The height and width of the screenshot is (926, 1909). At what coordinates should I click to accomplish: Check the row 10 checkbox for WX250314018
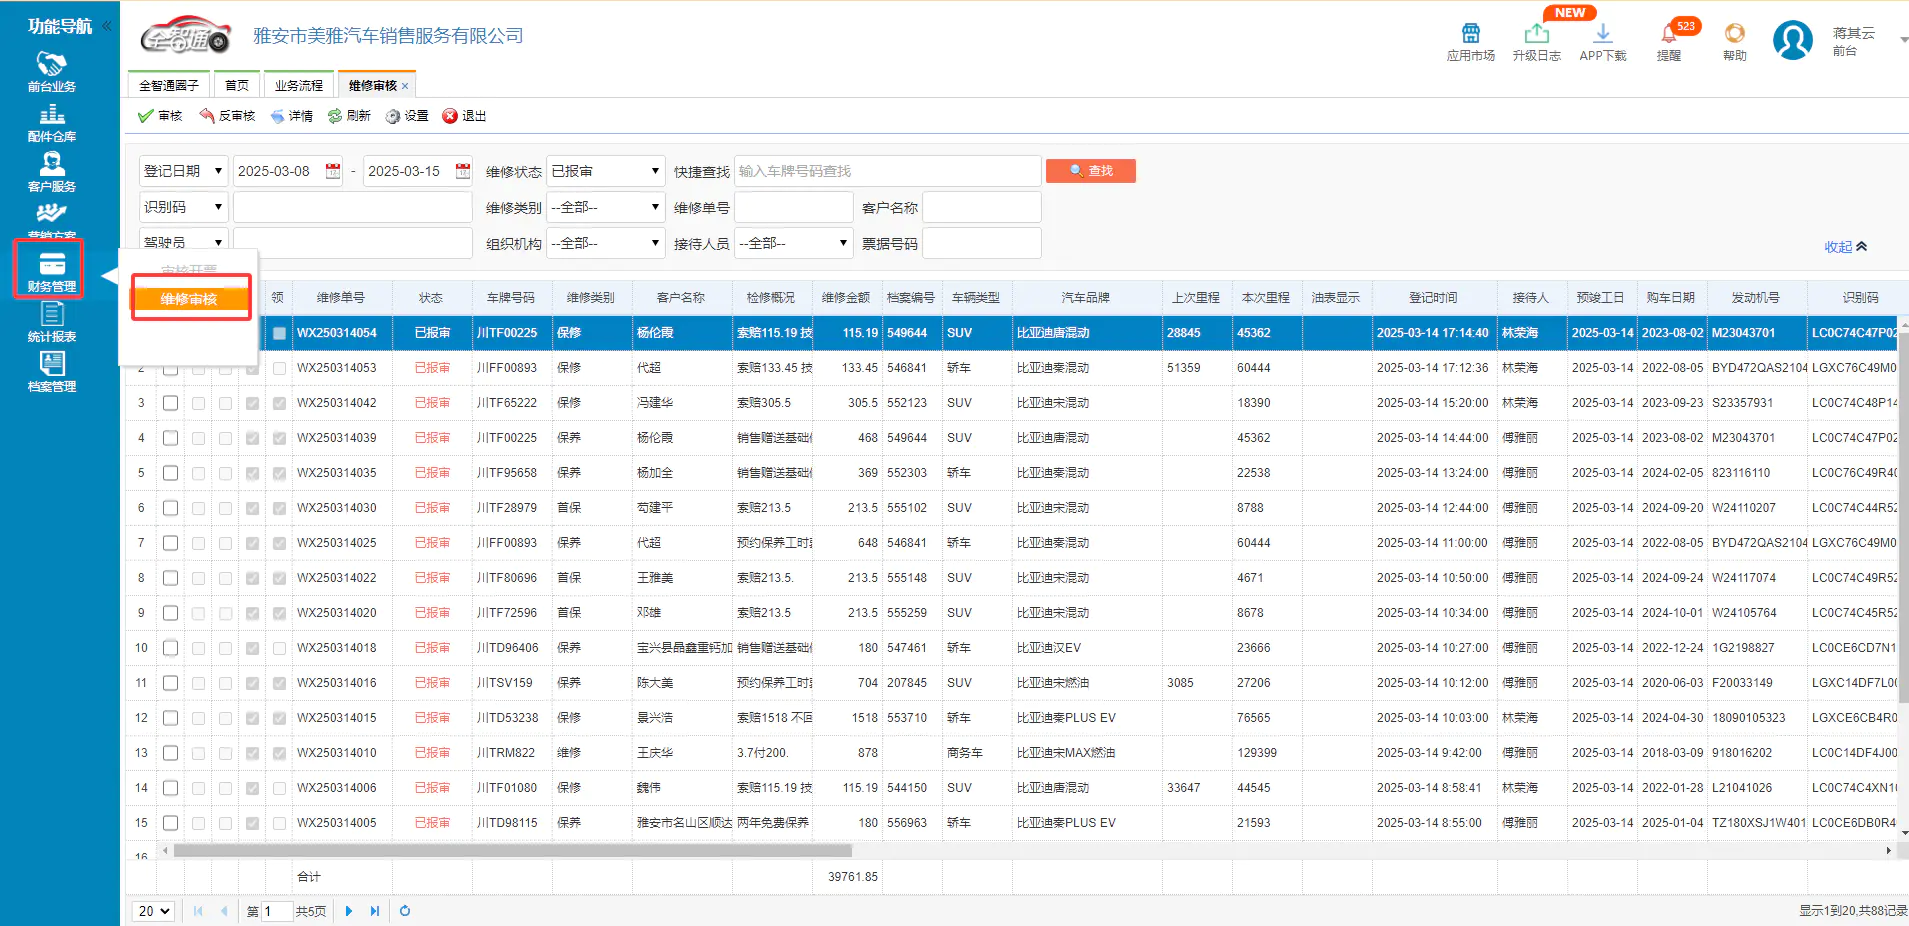[171, 648]
